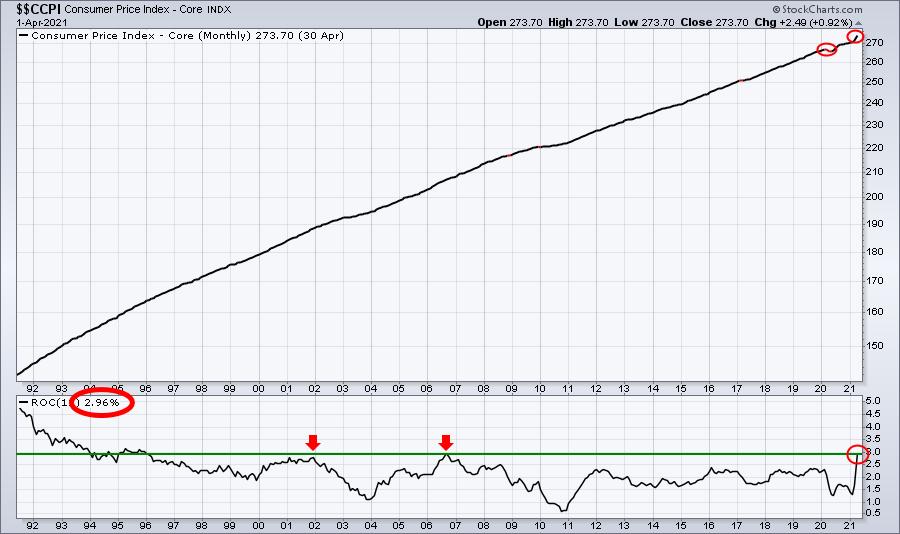900x534 pixels.
Task: Click the 92 year label under main chart
Action: click(32, 387)
